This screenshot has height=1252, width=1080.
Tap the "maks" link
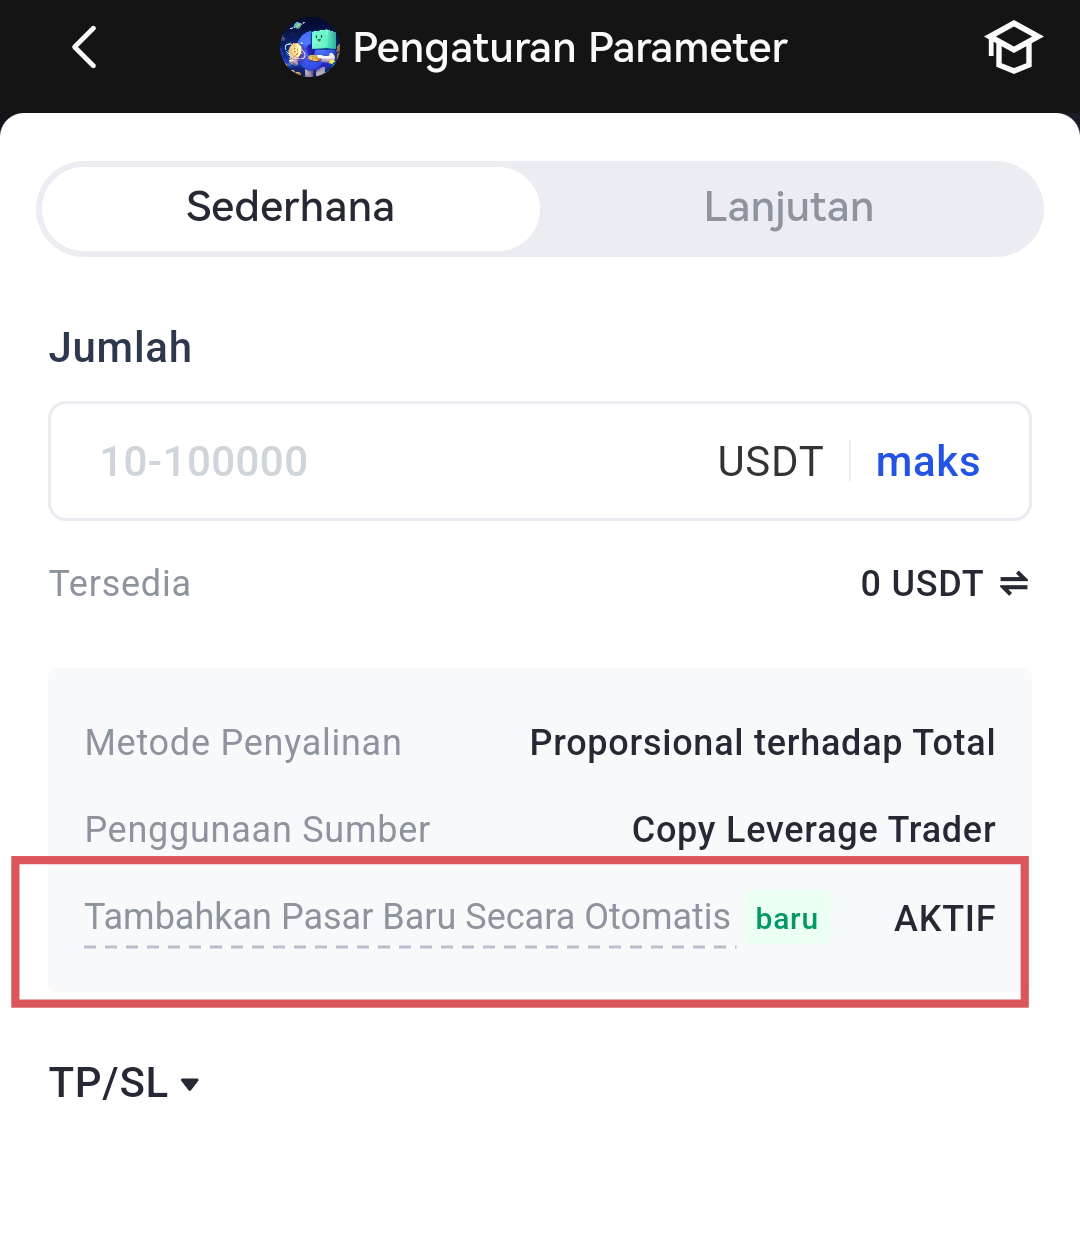coord(927,462)
